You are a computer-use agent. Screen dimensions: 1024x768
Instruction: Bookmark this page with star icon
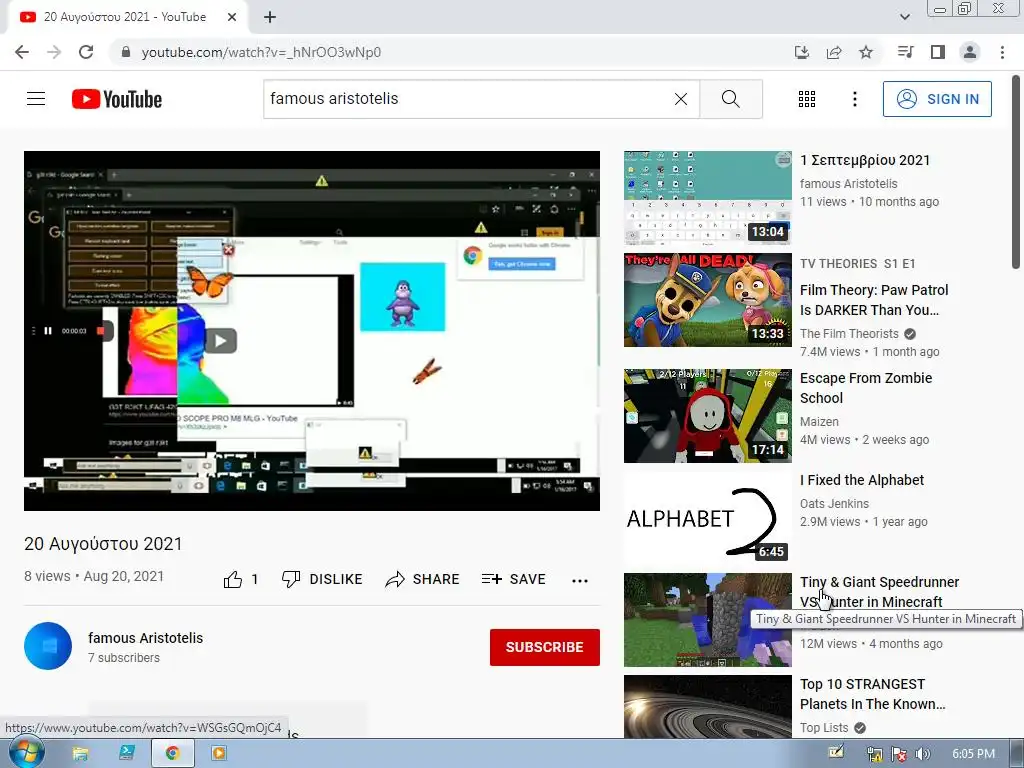(x=866, y=52)
